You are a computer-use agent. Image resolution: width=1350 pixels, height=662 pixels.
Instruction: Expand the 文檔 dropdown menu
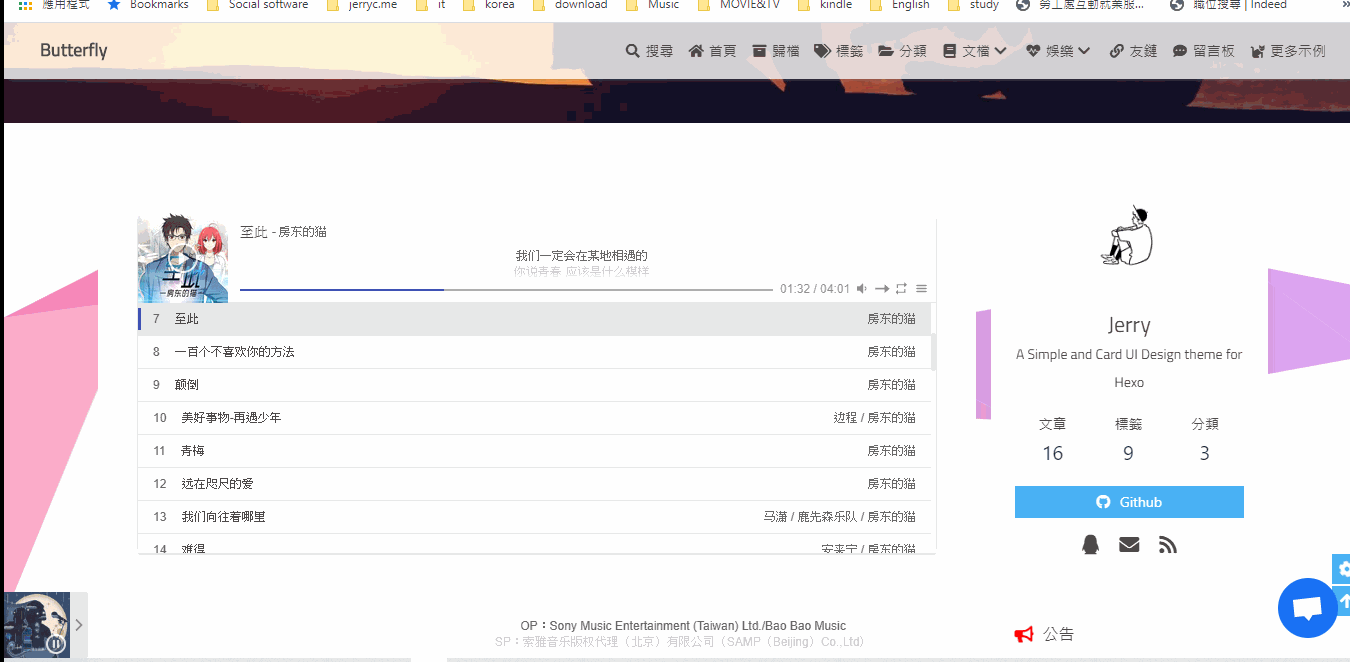click(x=974, y=51)
